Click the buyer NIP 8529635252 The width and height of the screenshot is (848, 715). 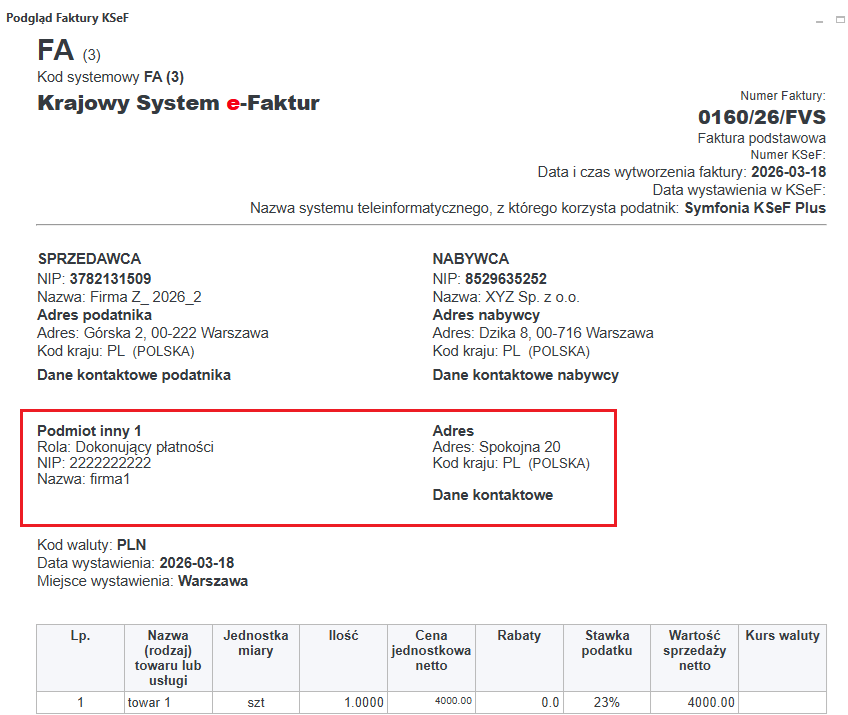pos(506,279)
